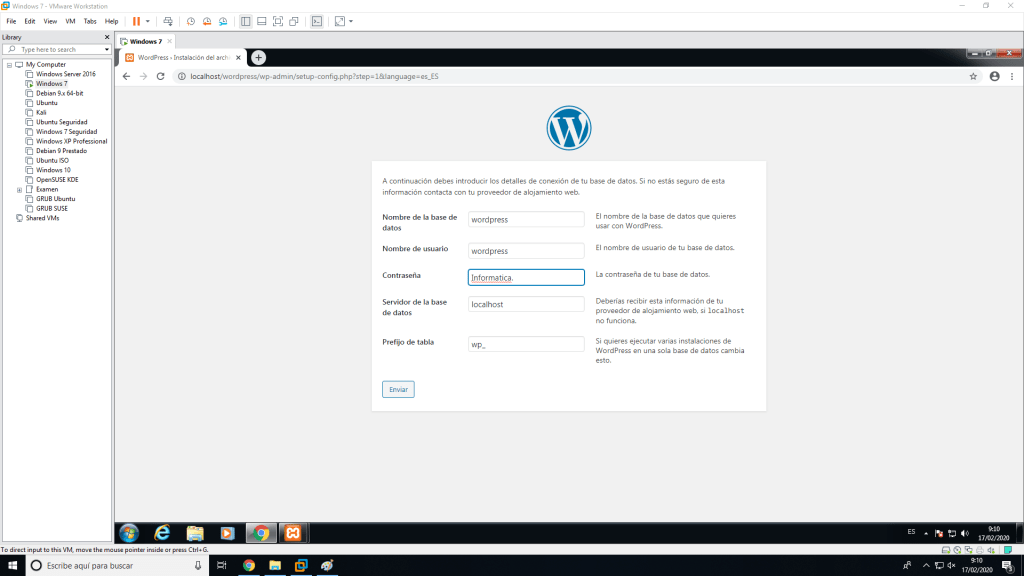This screenshot has width=1024, height=576.
Task: Collapse the My Computer tree node
Action: tap(8, 65)
